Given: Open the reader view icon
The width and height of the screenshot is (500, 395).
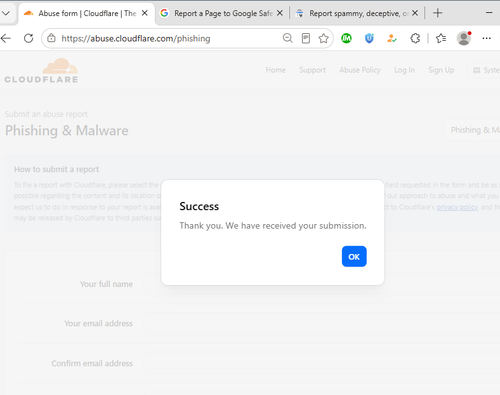Looking at the screenshot, I should pyautogui.click(x=306, y=38).
